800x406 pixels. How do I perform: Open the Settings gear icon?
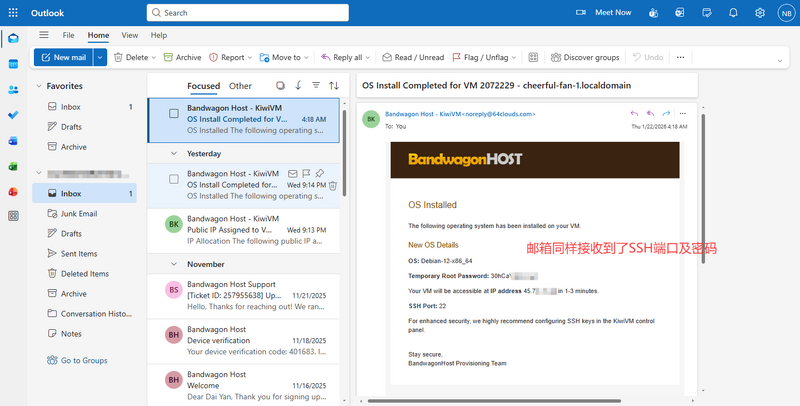pyautogui.click(x=760, y=12)
